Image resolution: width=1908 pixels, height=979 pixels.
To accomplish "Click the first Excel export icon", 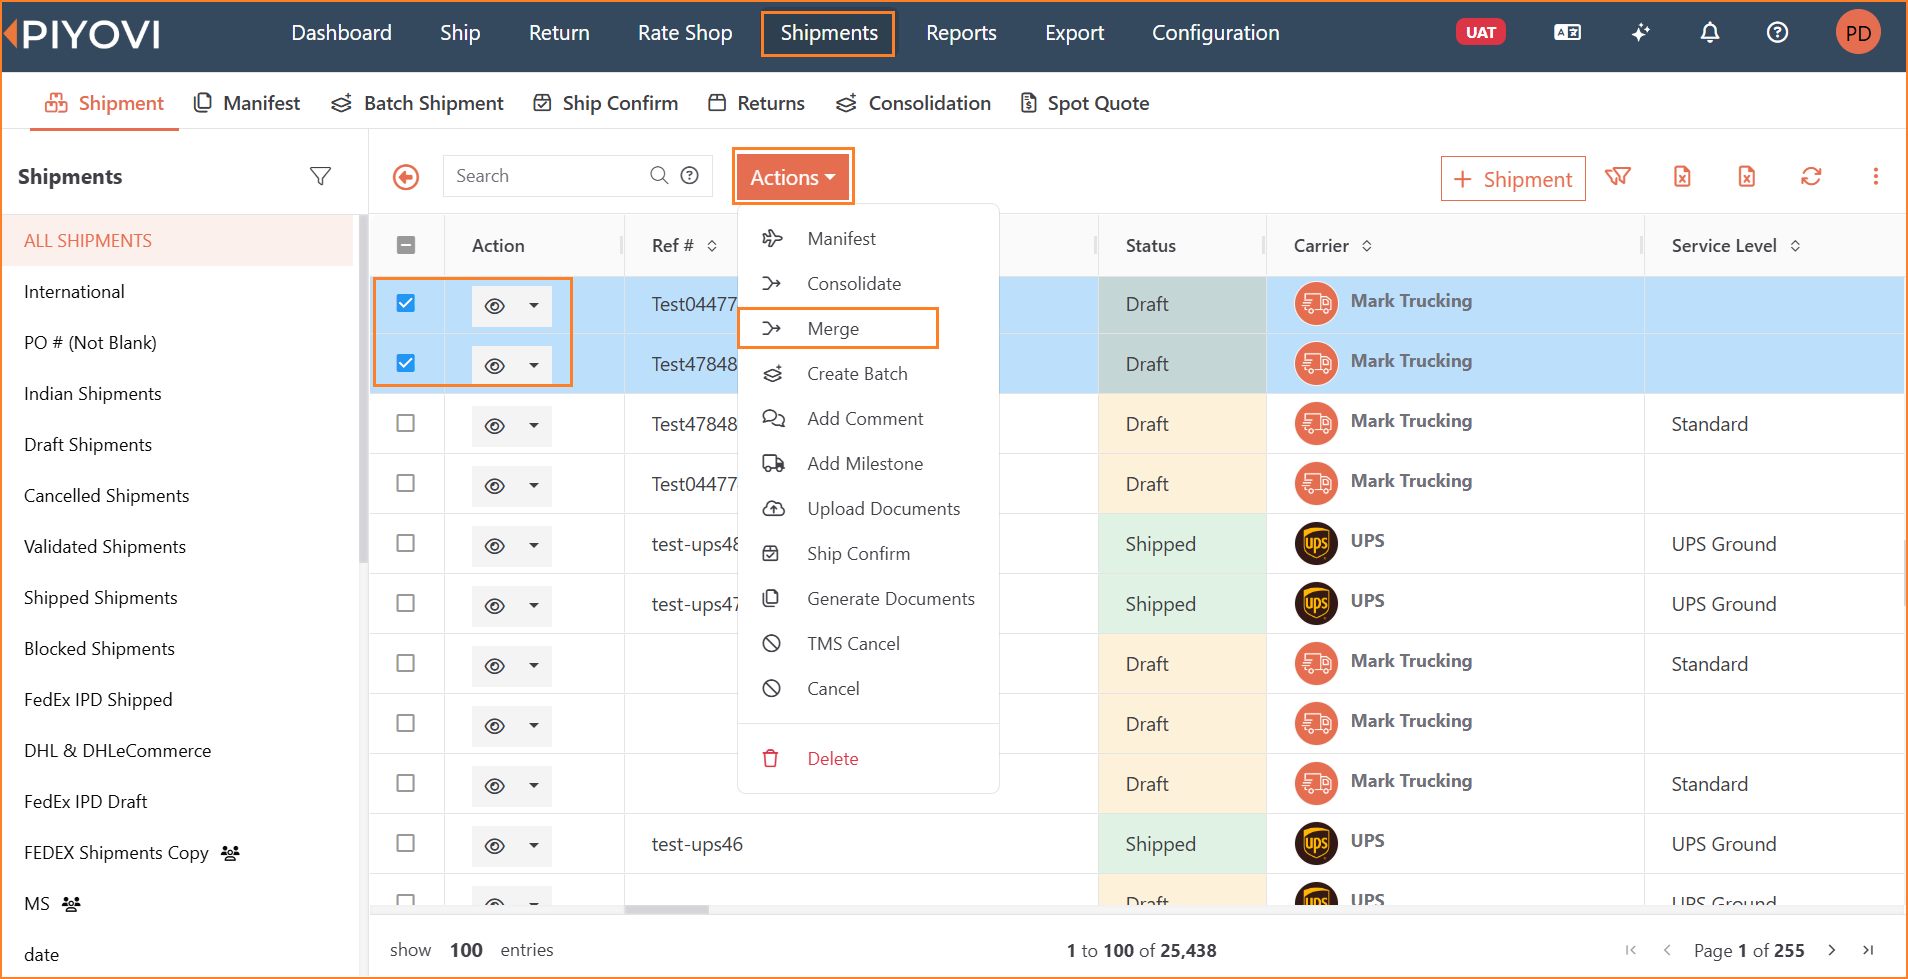I will [x=1683, y=177].
